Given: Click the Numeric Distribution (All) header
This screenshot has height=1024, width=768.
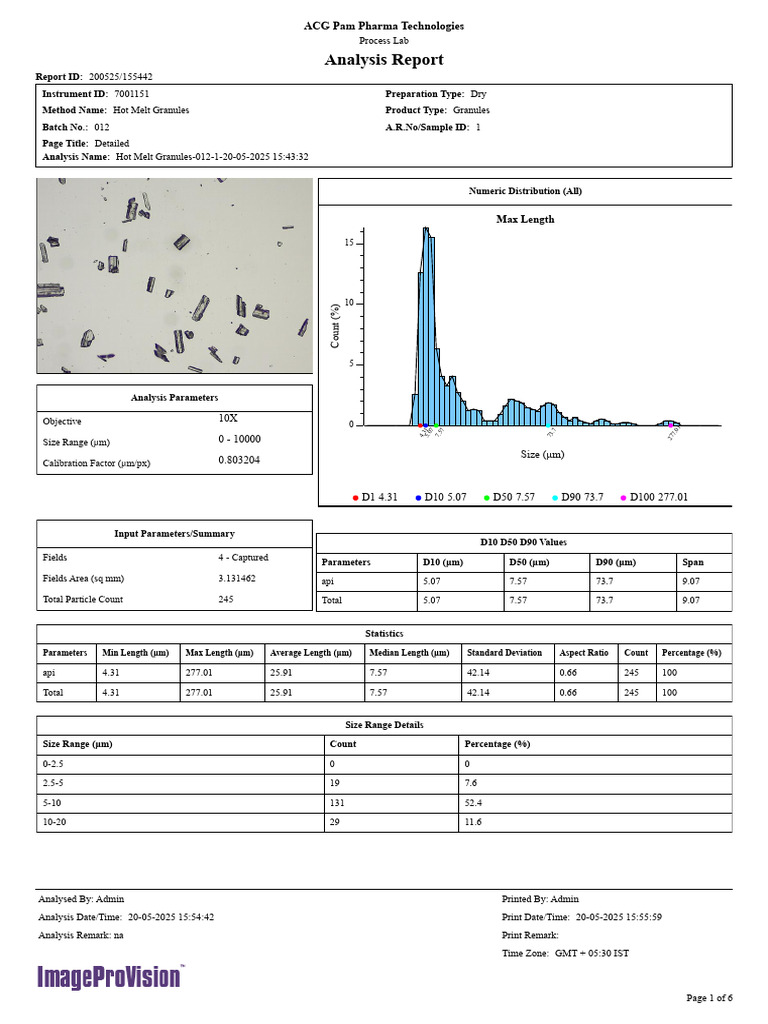Looking at the screenshot, I should pyautogui.click(x=525, y=191).
